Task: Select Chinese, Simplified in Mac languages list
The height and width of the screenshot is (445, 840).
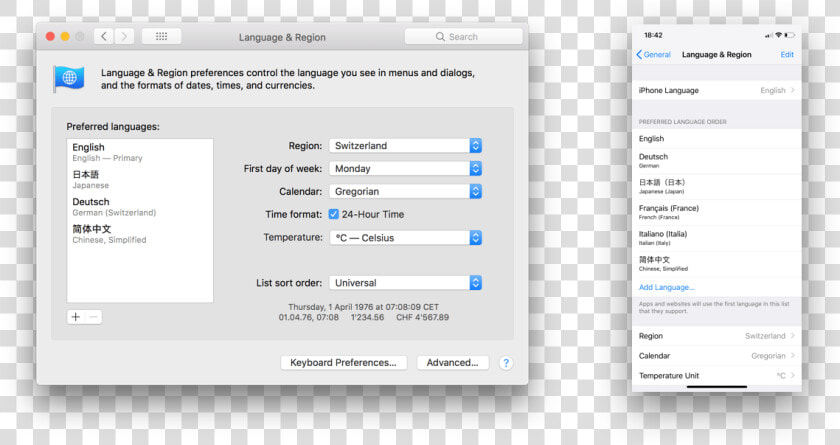Action: click(x=140, y=234)
